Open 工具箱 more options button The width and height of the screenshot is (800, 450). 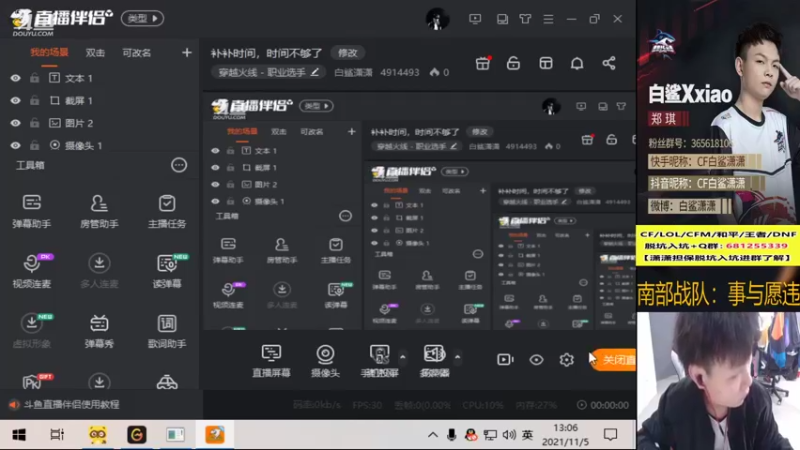(x=179, y=165)
